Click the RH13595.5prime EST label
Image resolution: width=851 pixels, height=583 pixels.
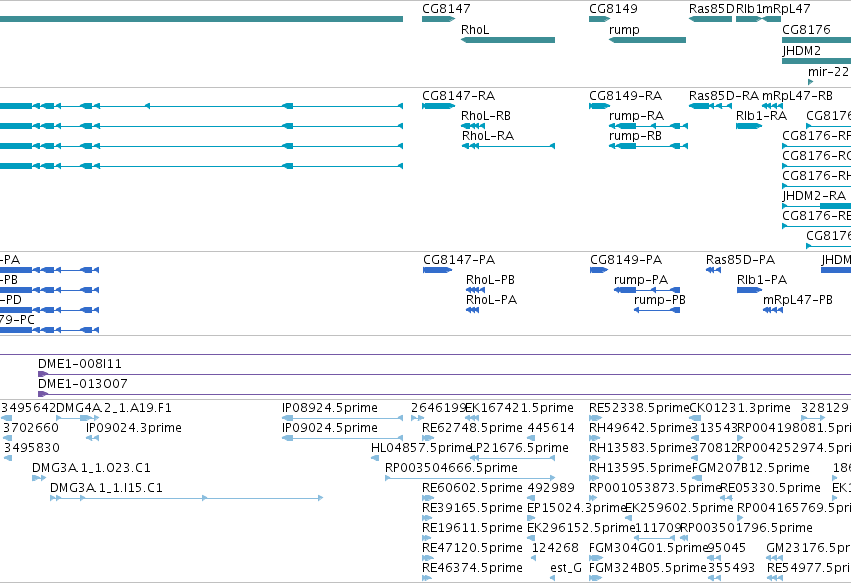pyautogui.click(x=640, y=468)
